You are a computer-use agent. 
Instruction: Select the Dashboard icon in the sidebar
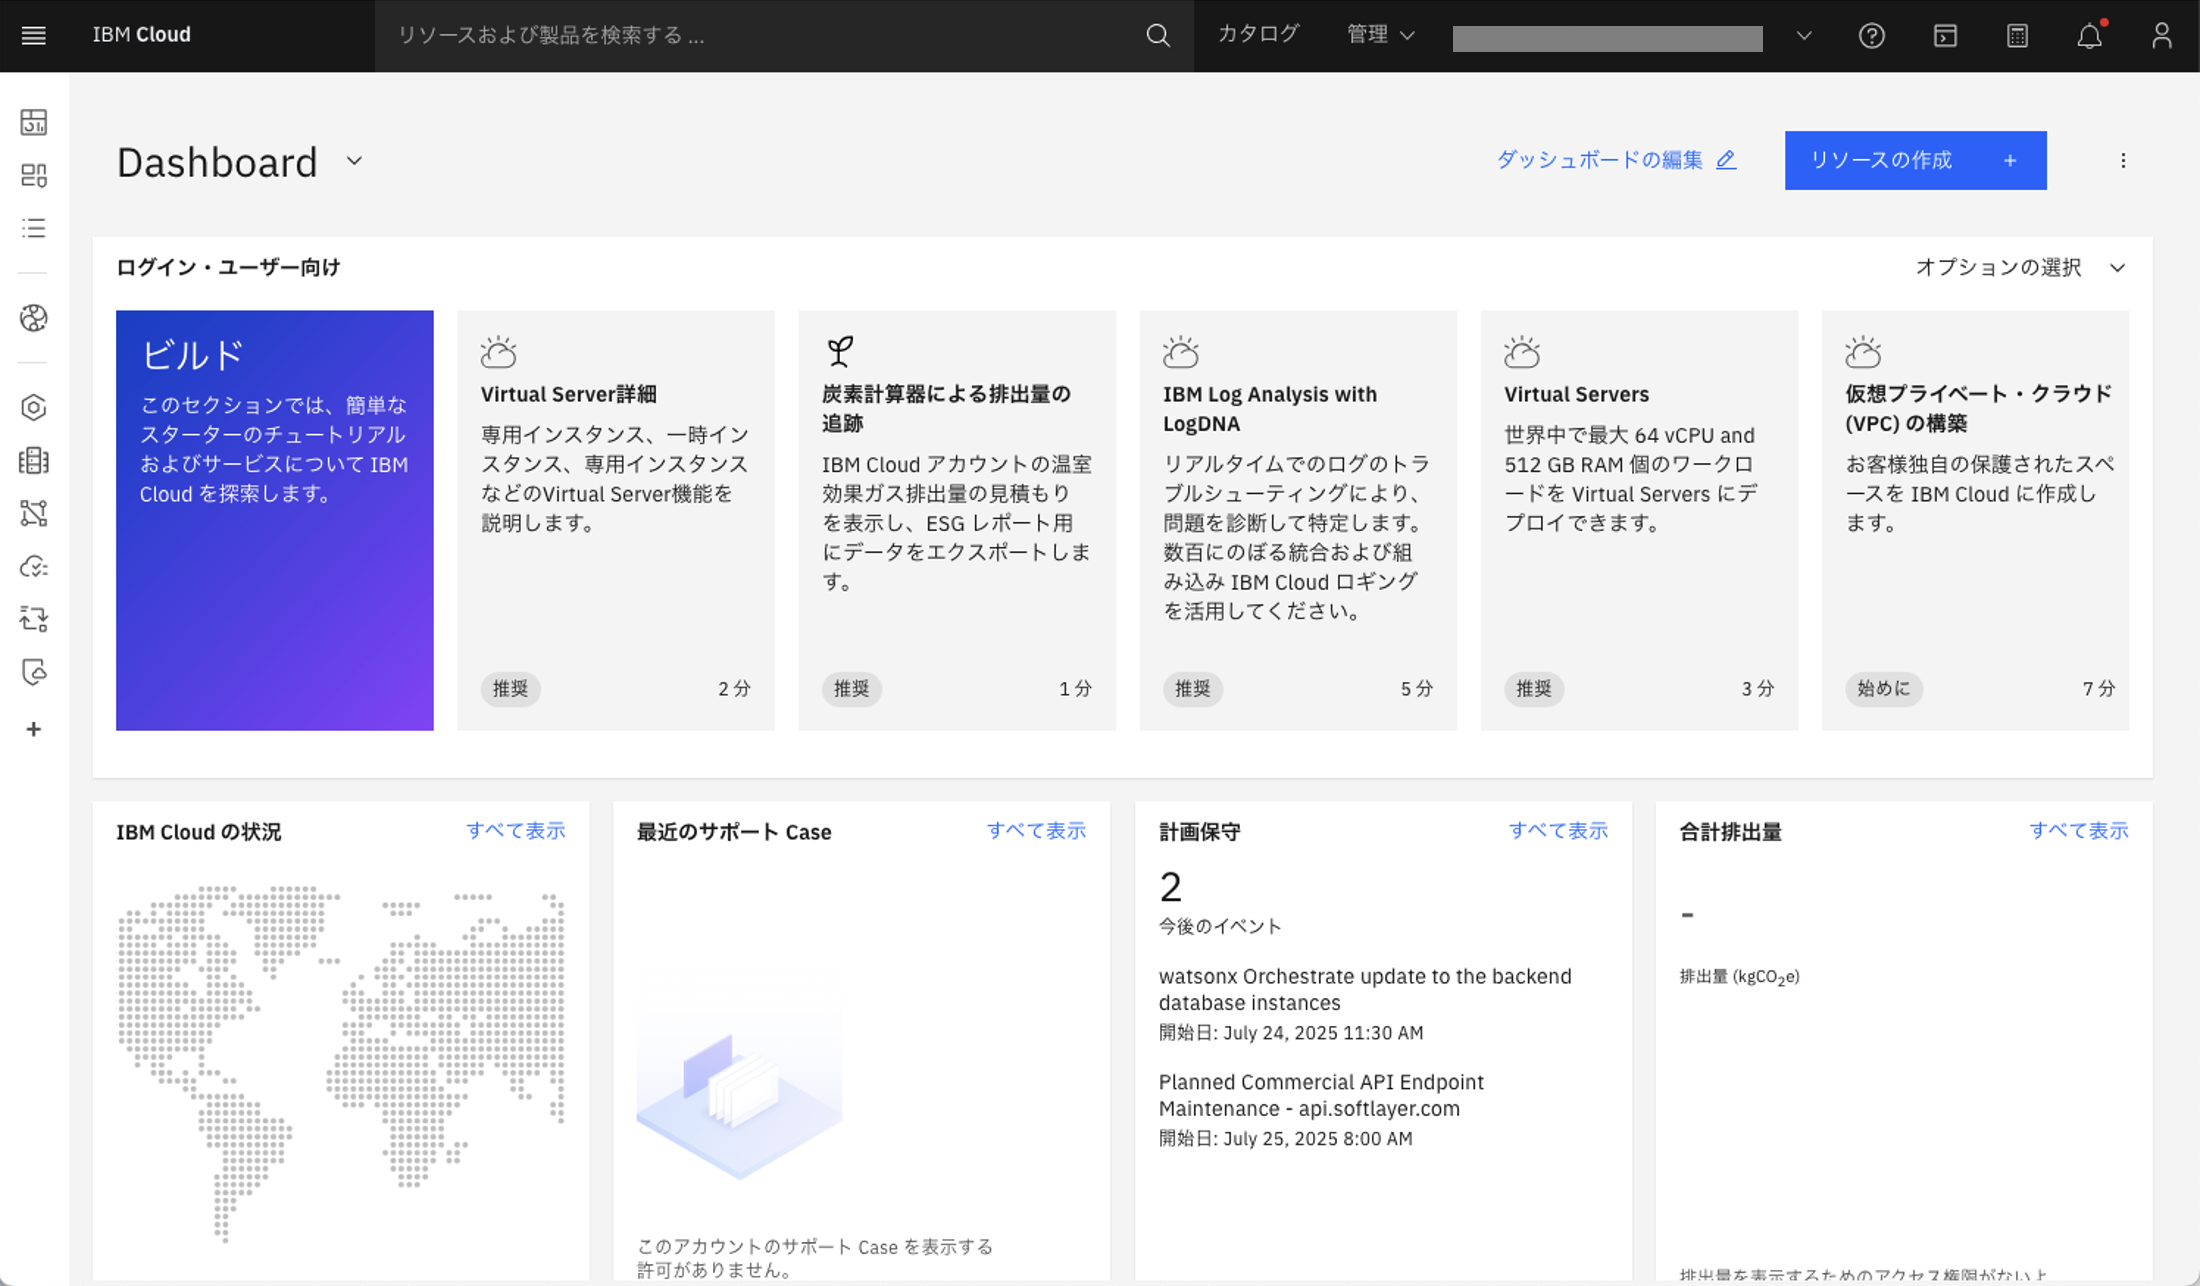click(33, 122)
